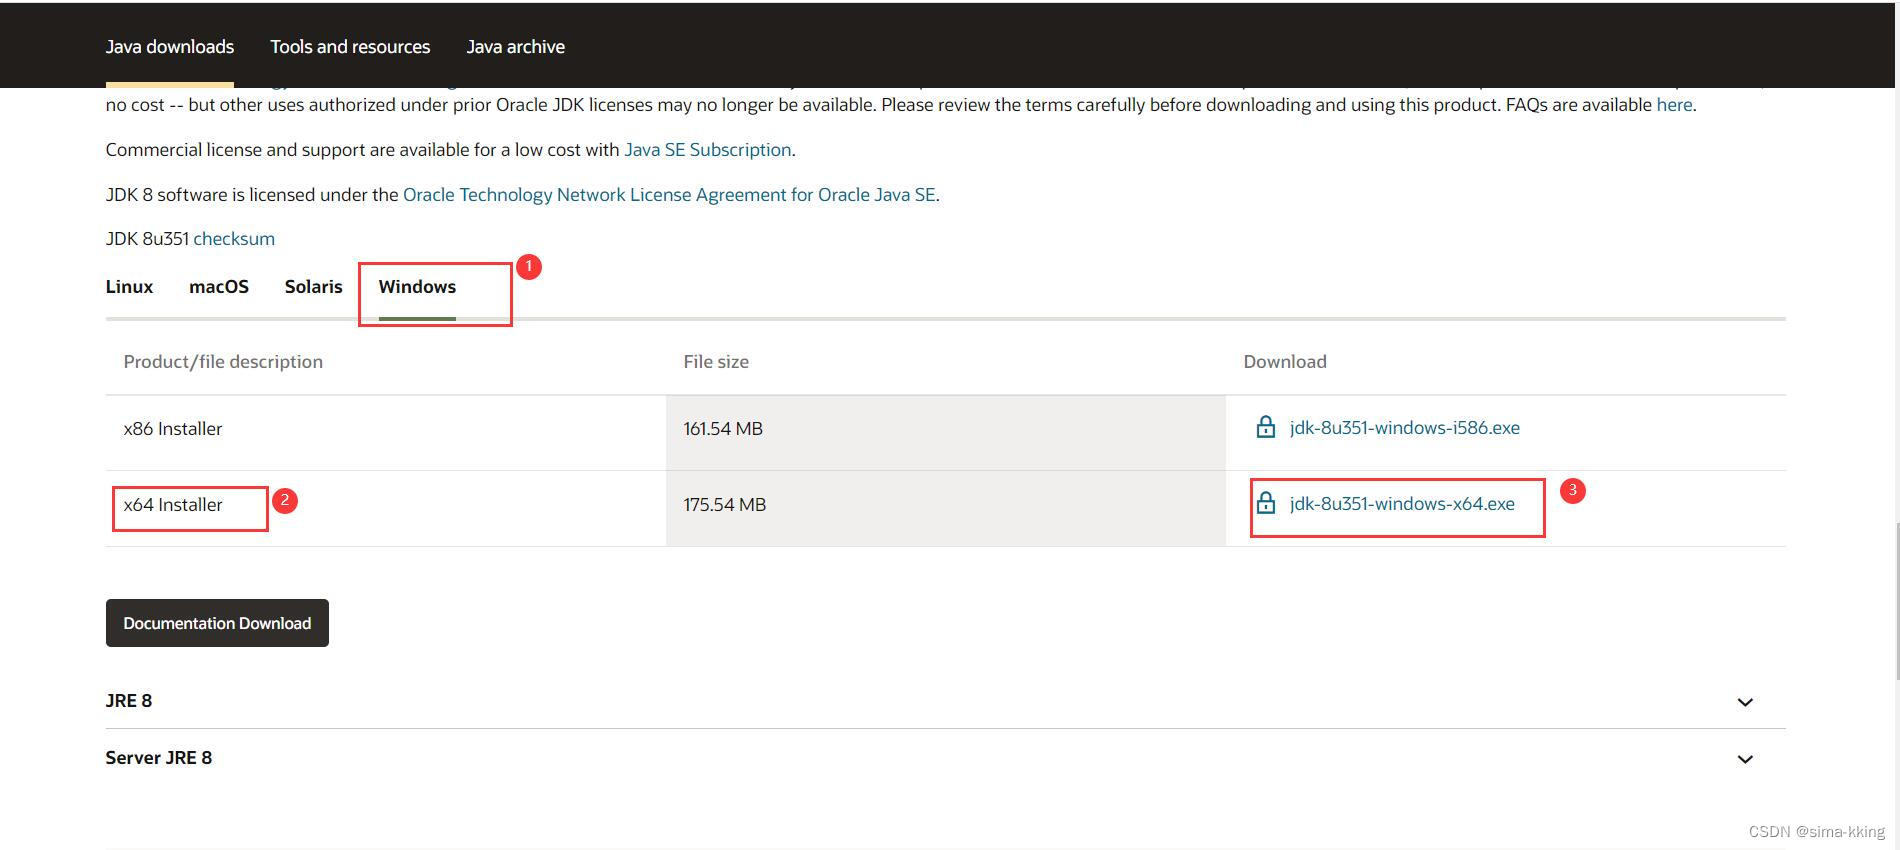Expand the Server JRE 8 chevron
Image resolution: width=1900 pixels, height=850 pixels.
pyautogui.click(x=1745, y=759)
